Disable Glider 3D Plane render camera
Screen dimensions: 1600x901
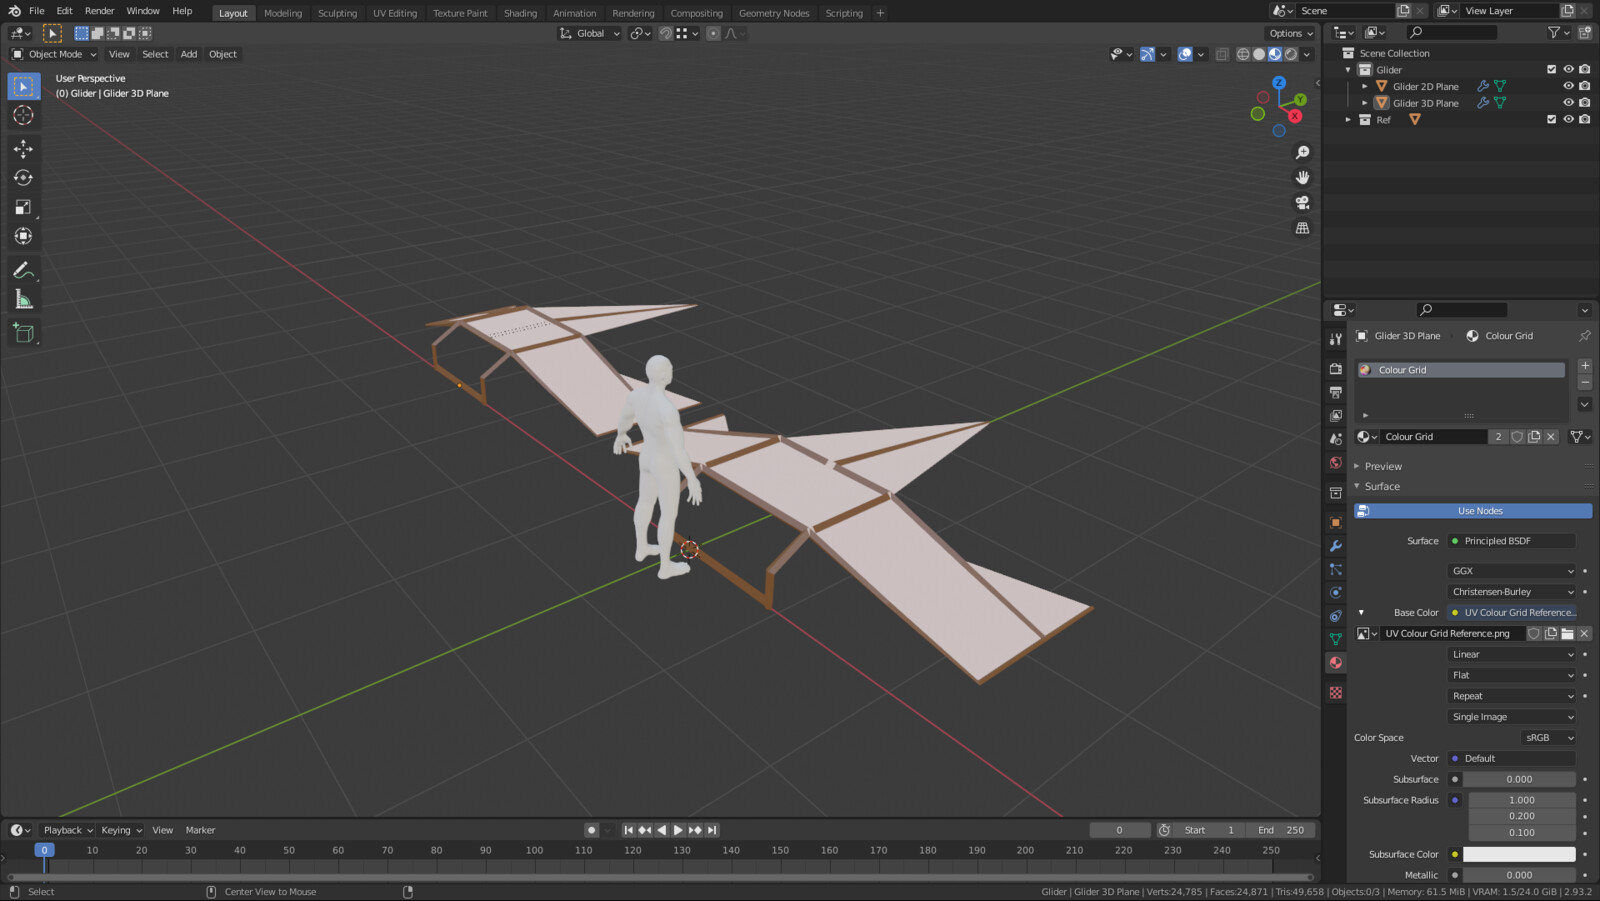(1585, 103)
